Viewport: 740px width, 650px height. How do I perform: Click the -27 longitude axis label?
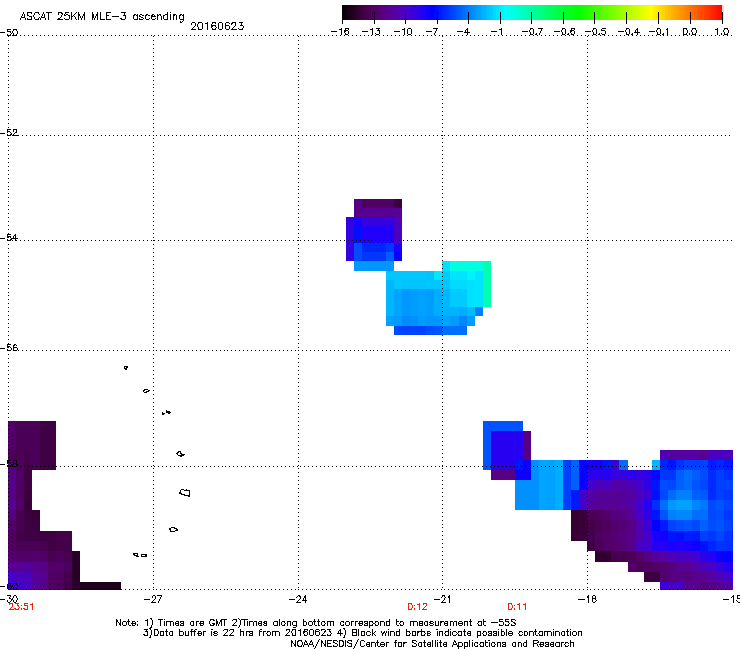click(x=153, y=599)
